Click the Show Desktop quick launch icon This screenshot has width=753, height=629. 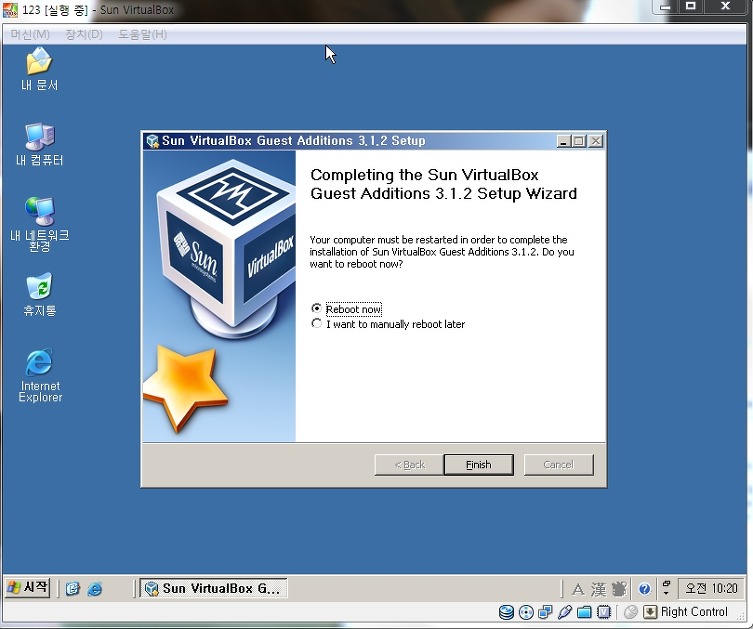pos(73,588)
